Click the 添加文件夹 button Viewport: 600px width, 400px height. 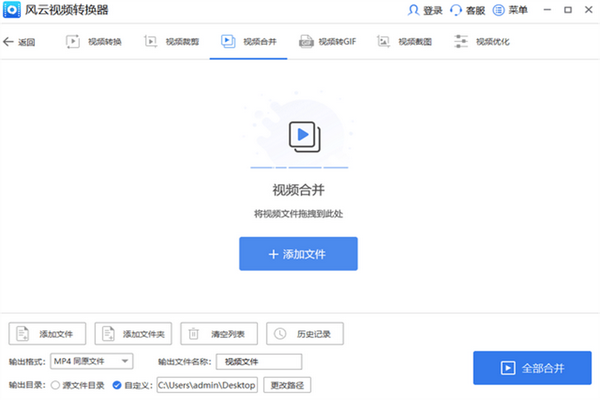tap(133, 334)
